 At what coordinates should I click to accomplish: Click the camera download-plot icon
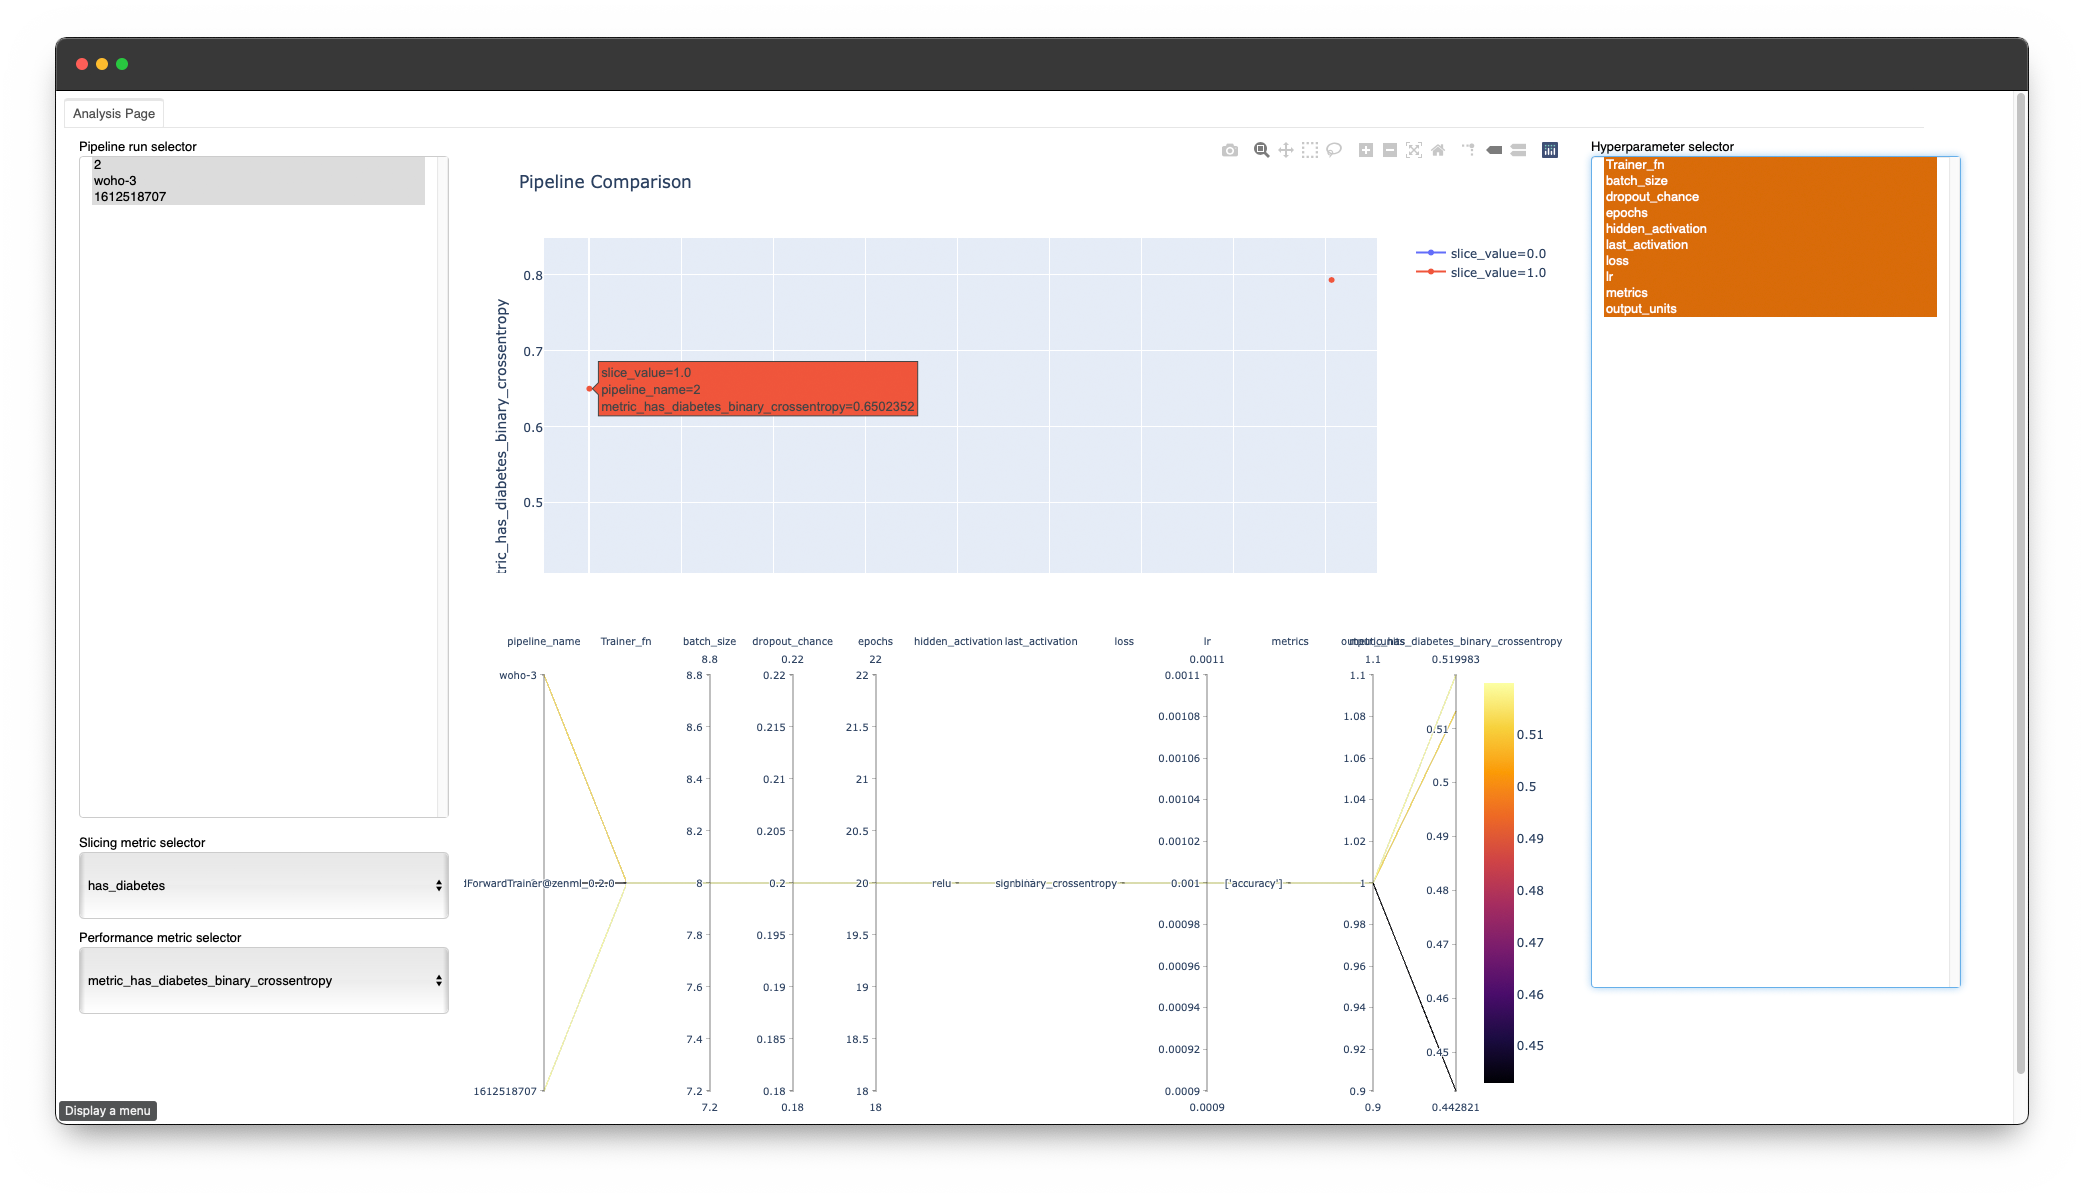pyautogui.click(x=1230, y=150)
